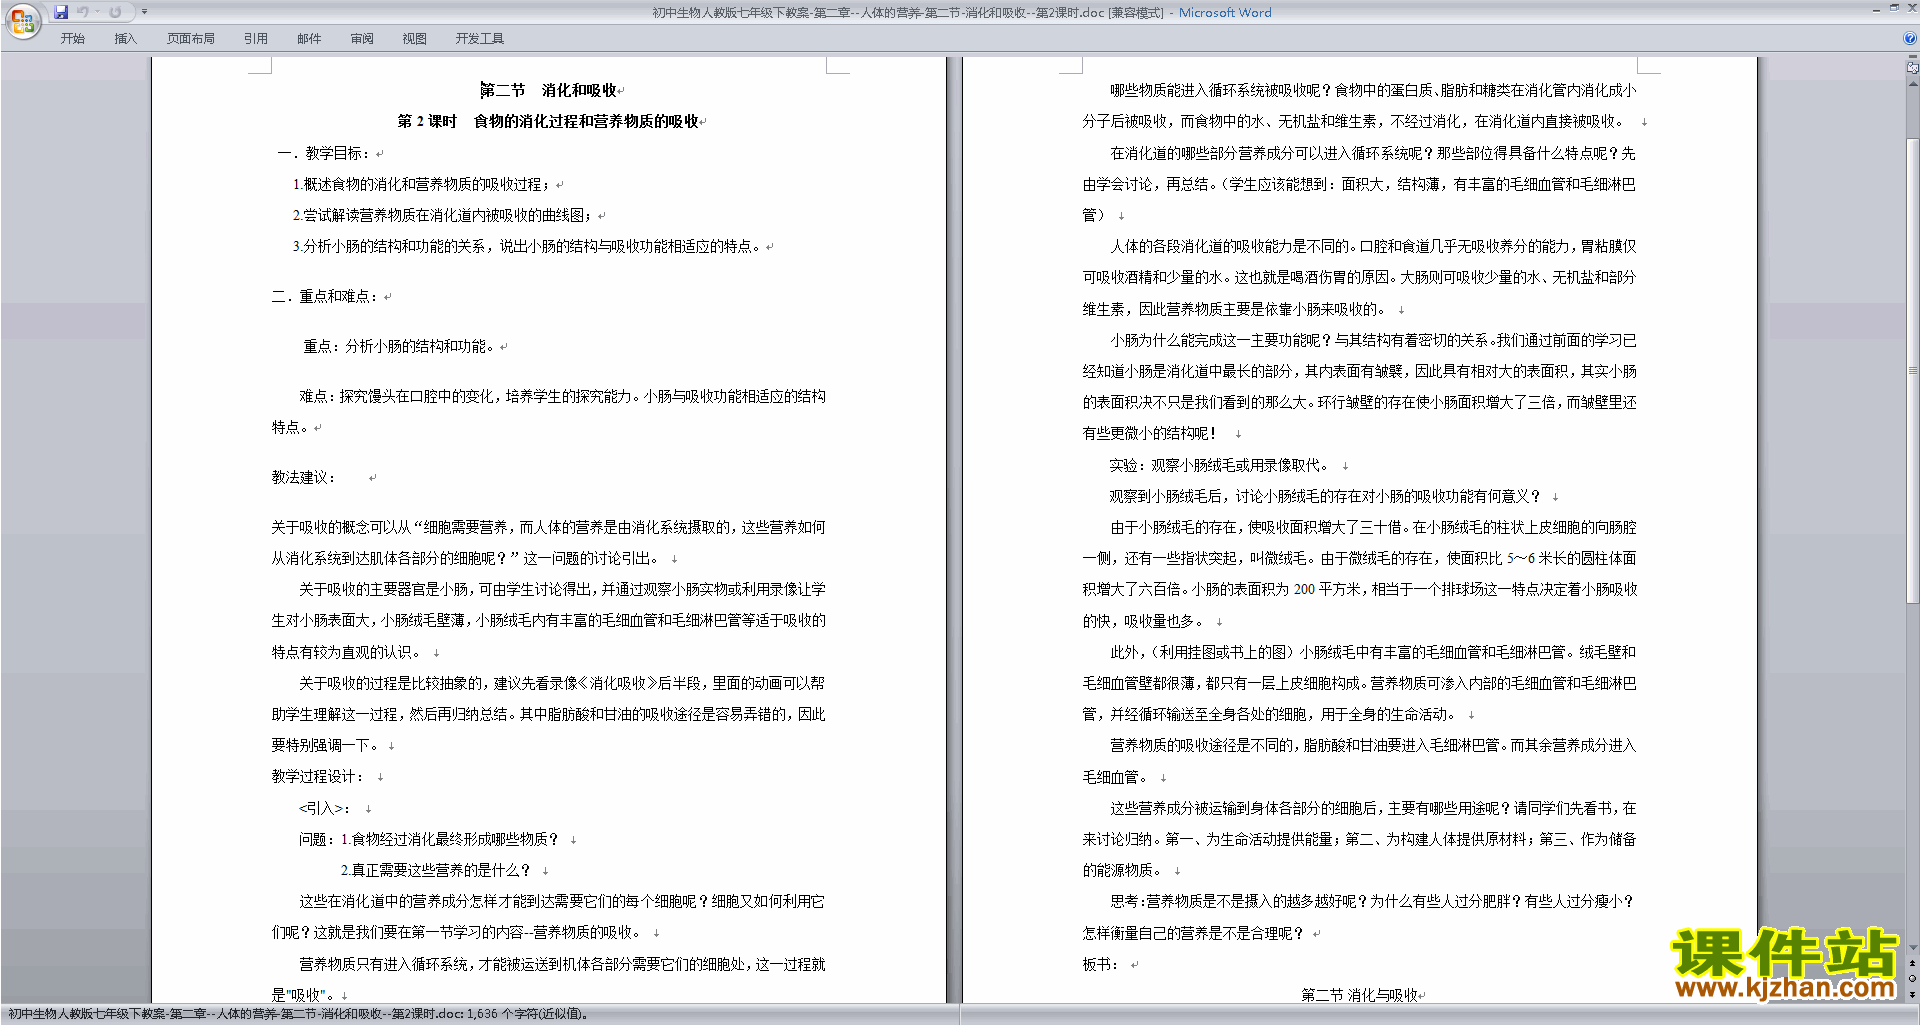The height and width of the screenshot is (1025, 1920).
Task: Switch to the 页面布局 tab
Action: click(190, 39)
